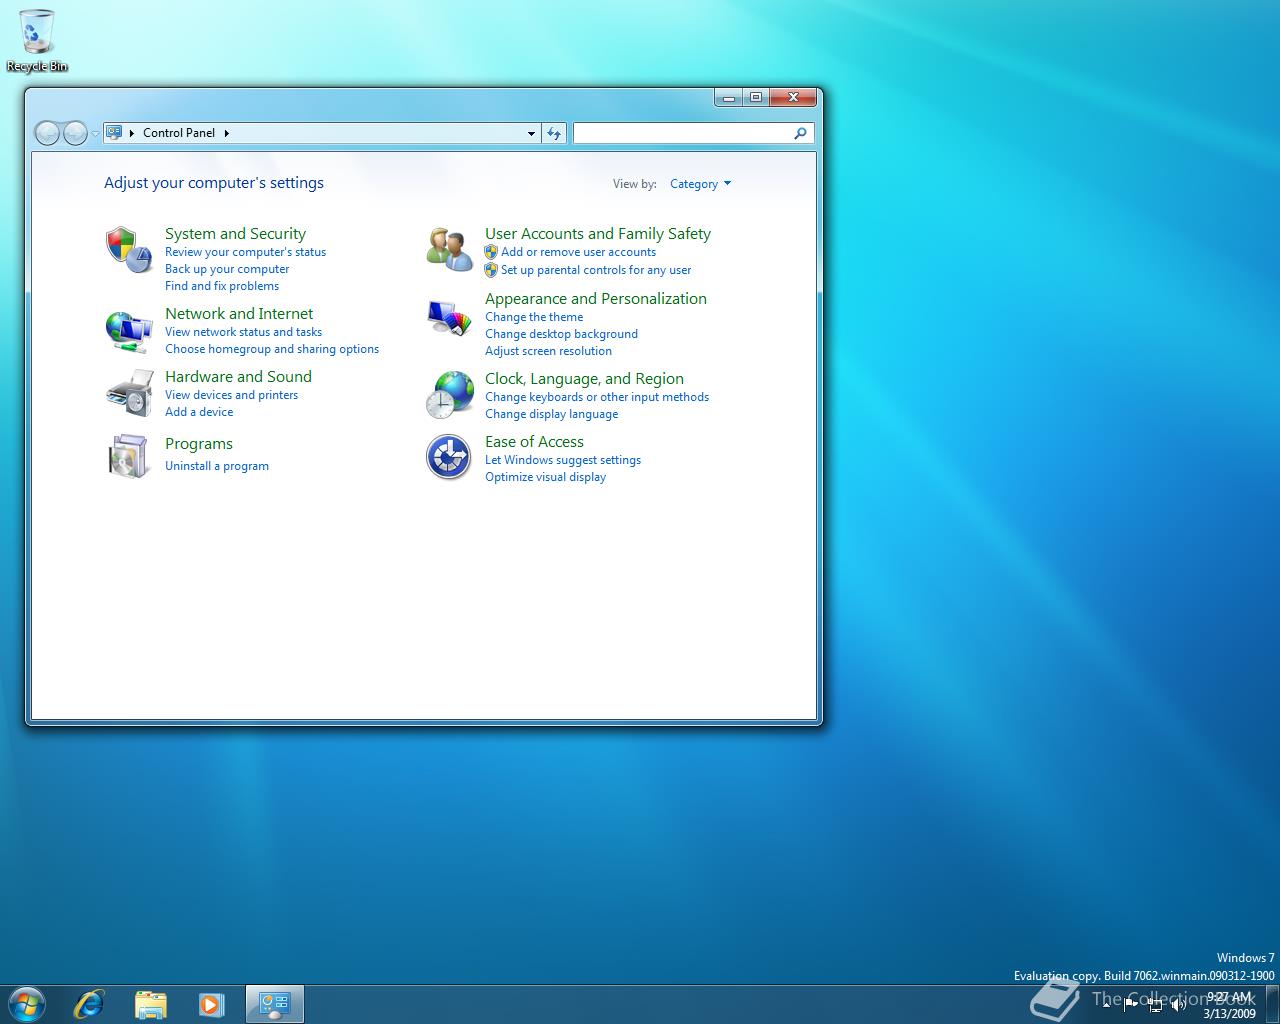Image resolution: width=1280 pixels, height=1024 pixels.
Task: Click Change display language link
Action: pyautogui.click(x=551, y=414)
